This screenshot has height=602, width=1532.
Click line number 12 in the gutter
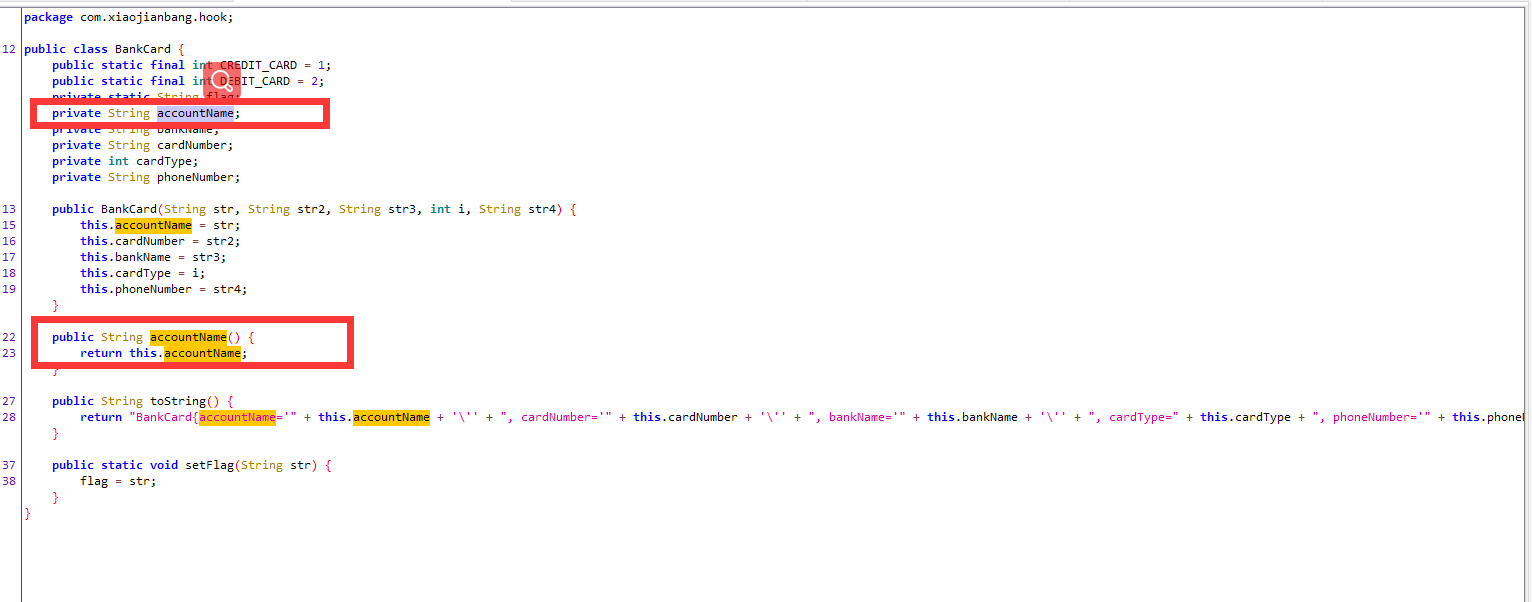click(9, 49)
